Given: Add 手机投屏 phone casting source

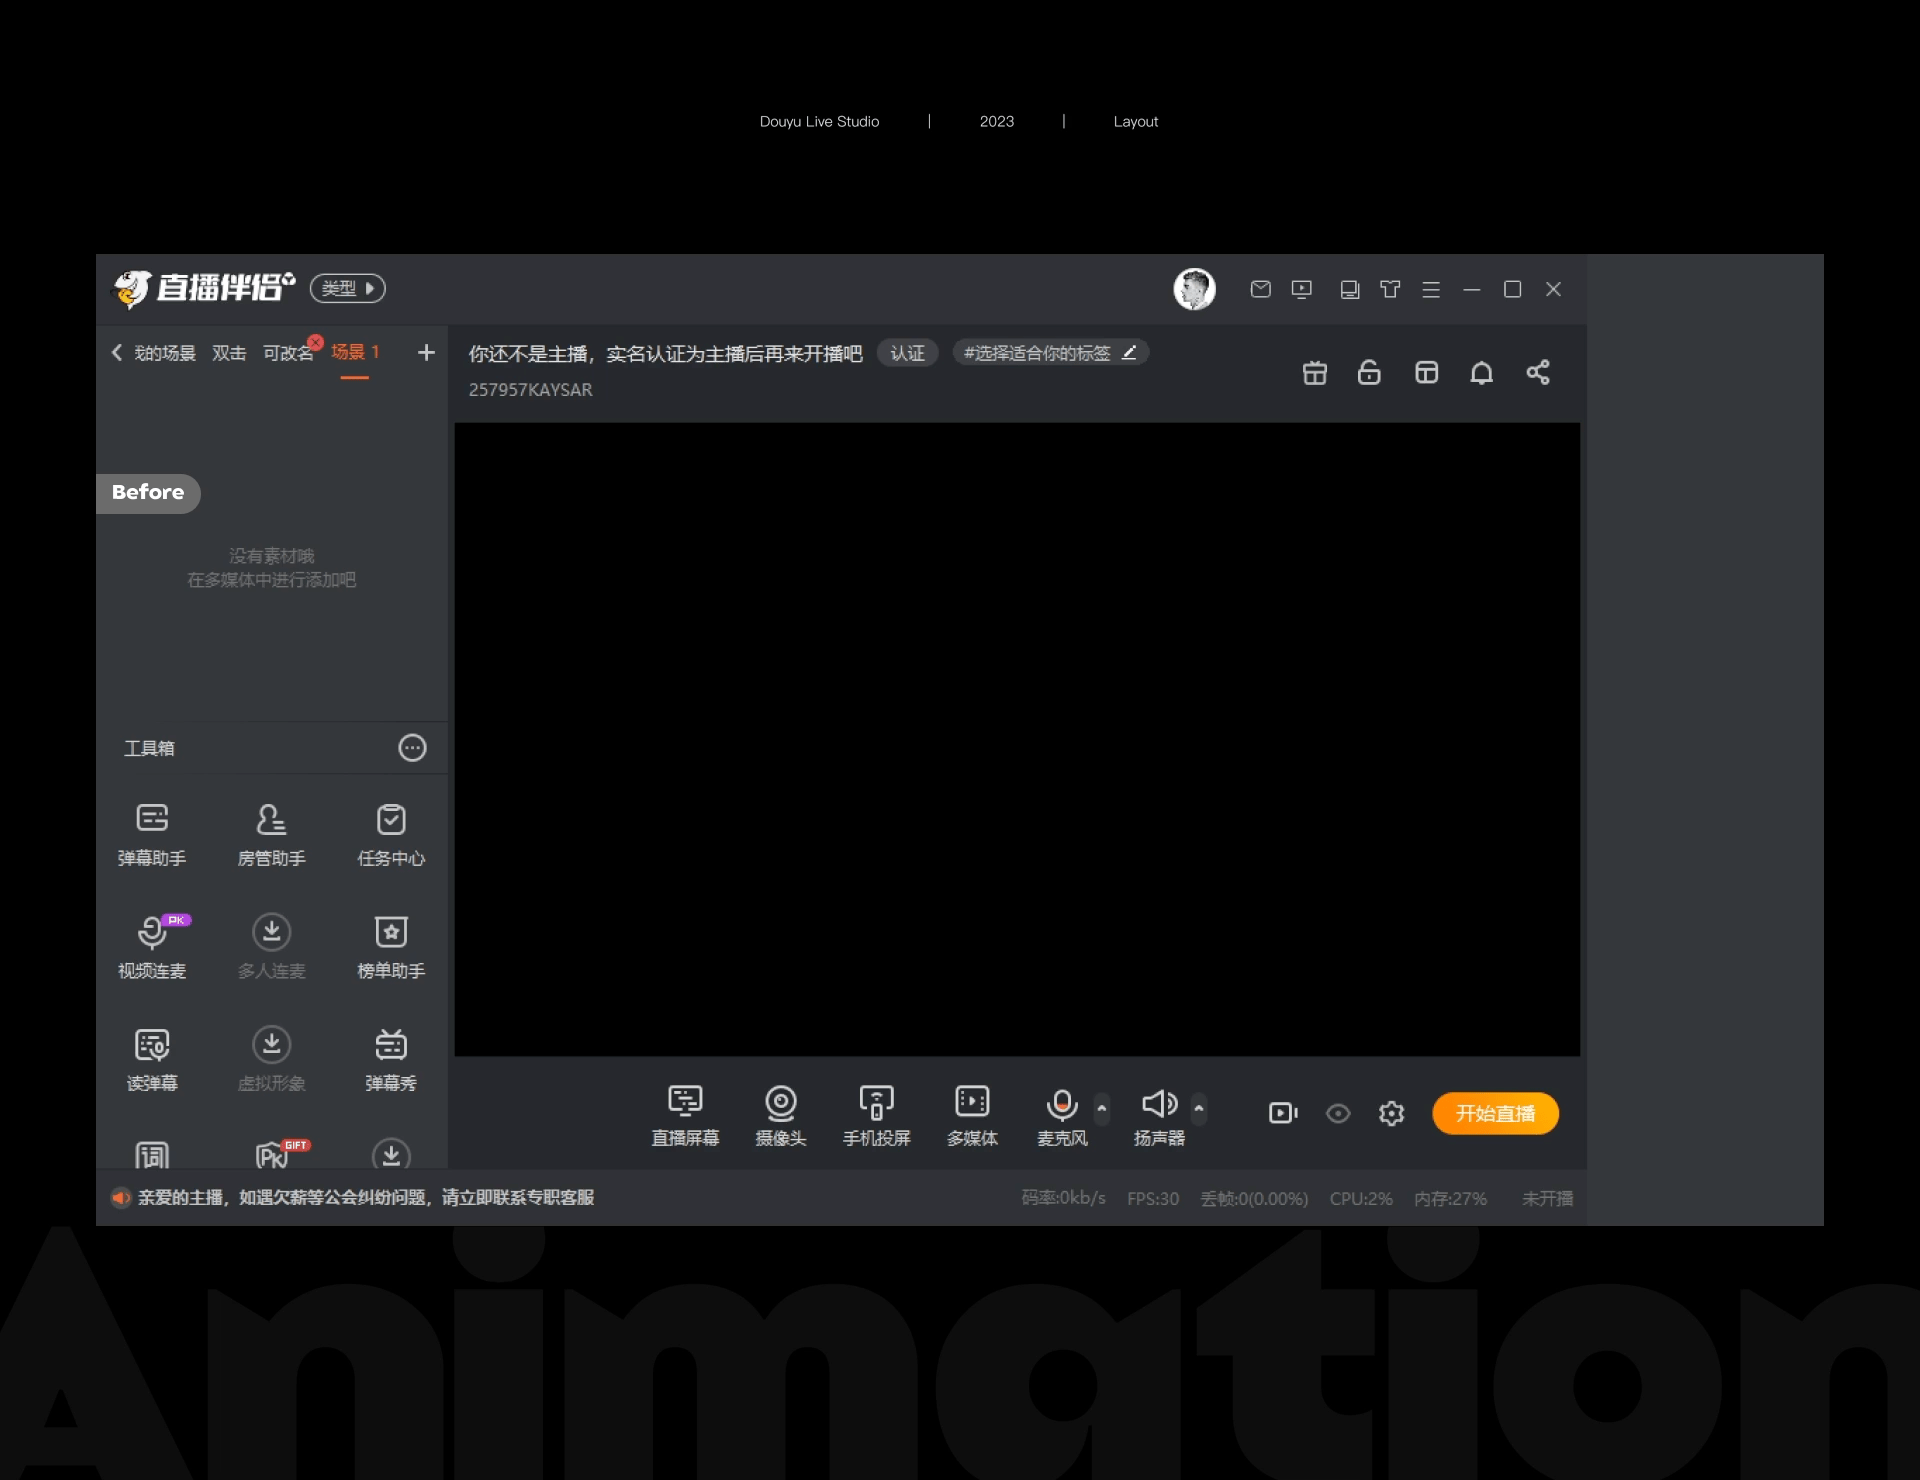Looking at the screenshot, I should (876, 1115).
